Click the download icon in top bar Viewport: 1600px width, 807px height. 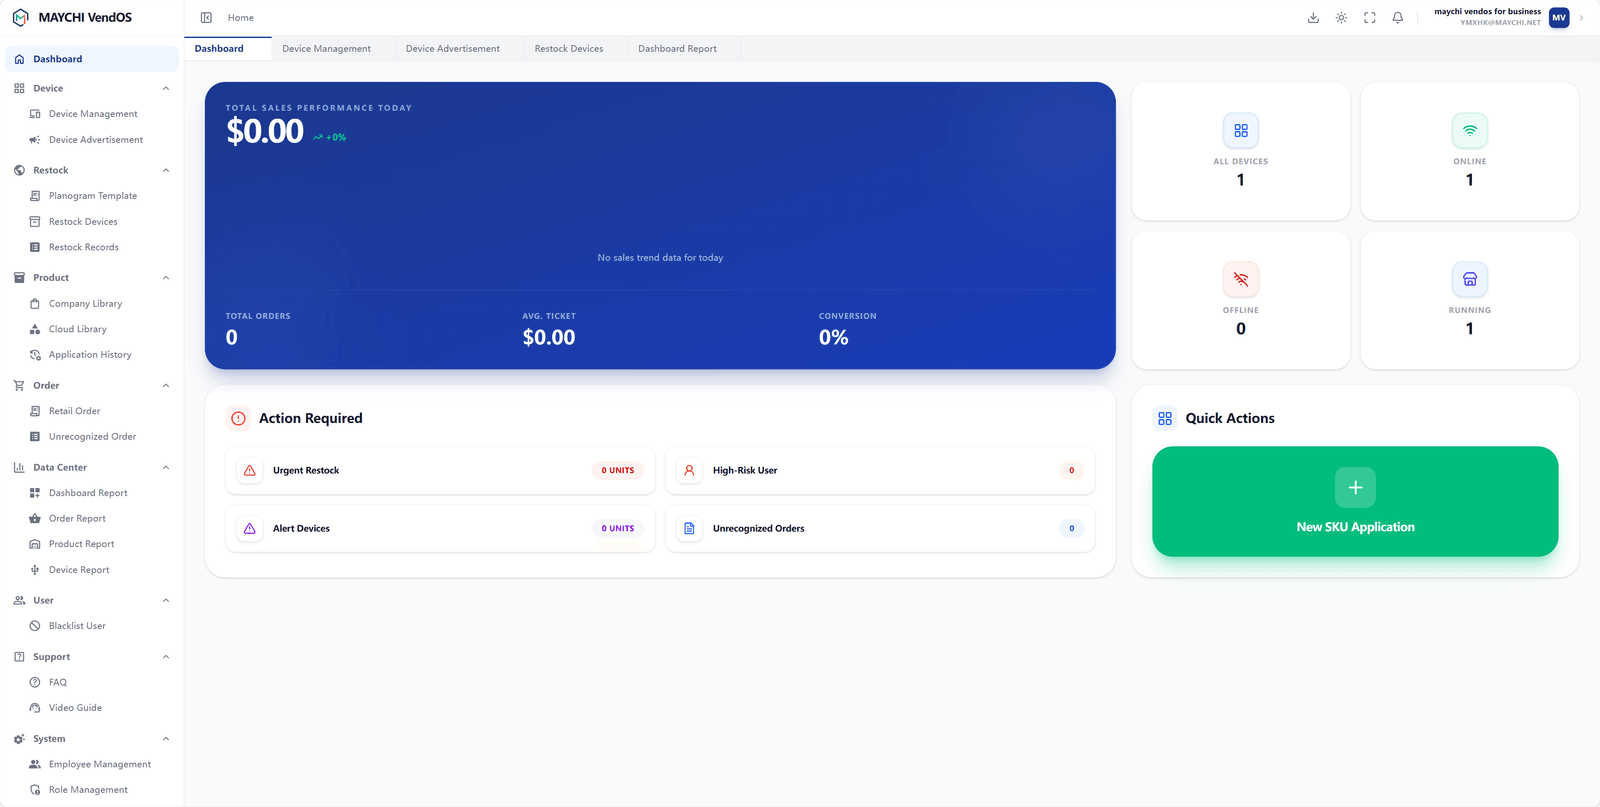(x=1313, y=18)
